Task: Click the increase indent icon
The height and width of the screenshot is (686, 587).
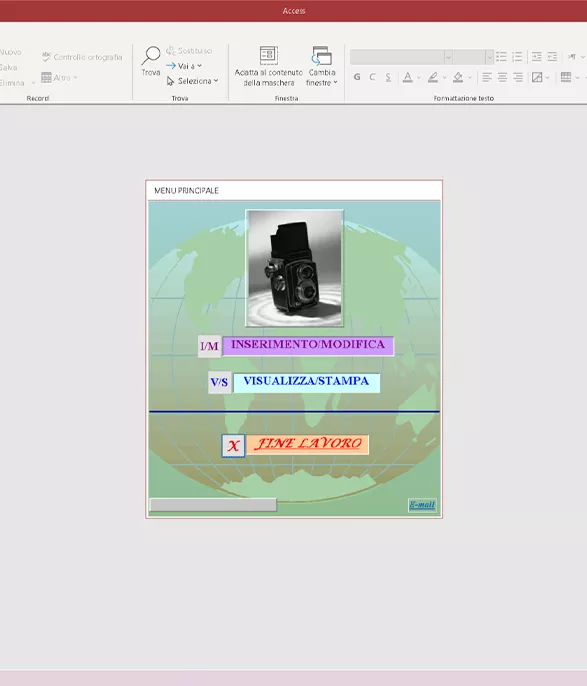Action: tap(537, 57)
